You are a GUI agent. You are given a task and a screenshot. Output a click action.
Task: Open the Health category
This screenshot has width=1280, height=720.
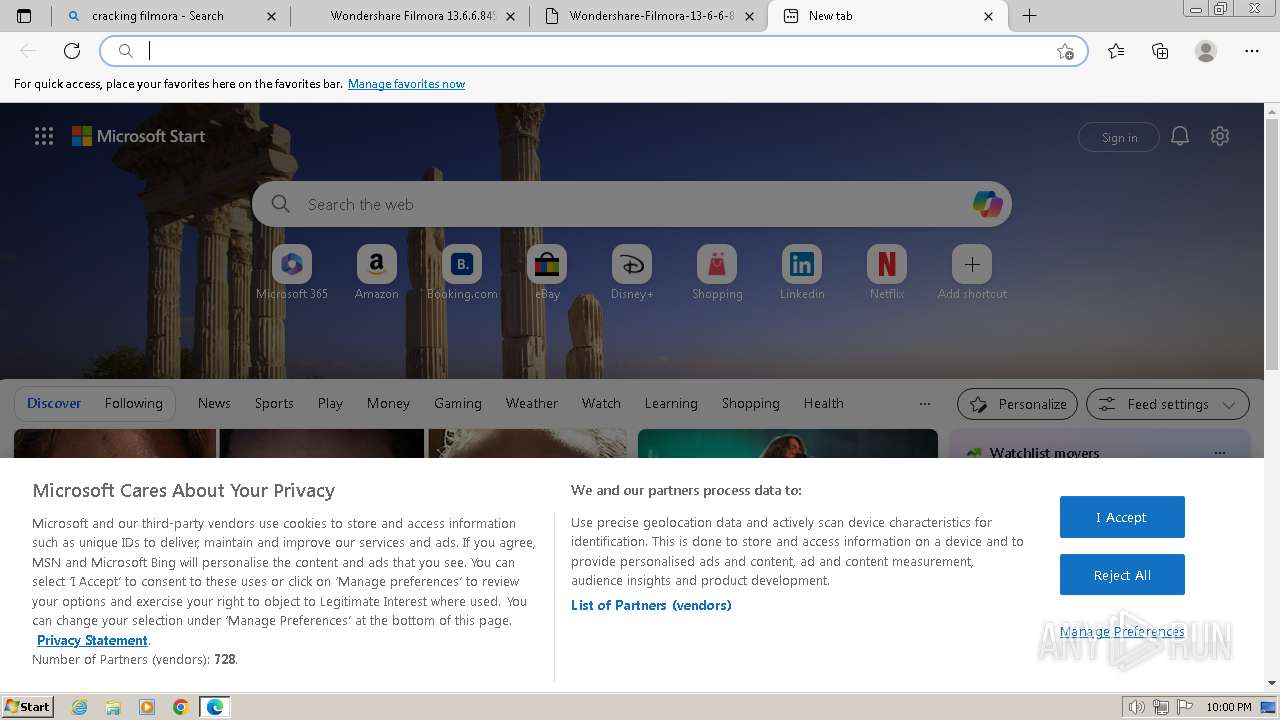point(824,403)
